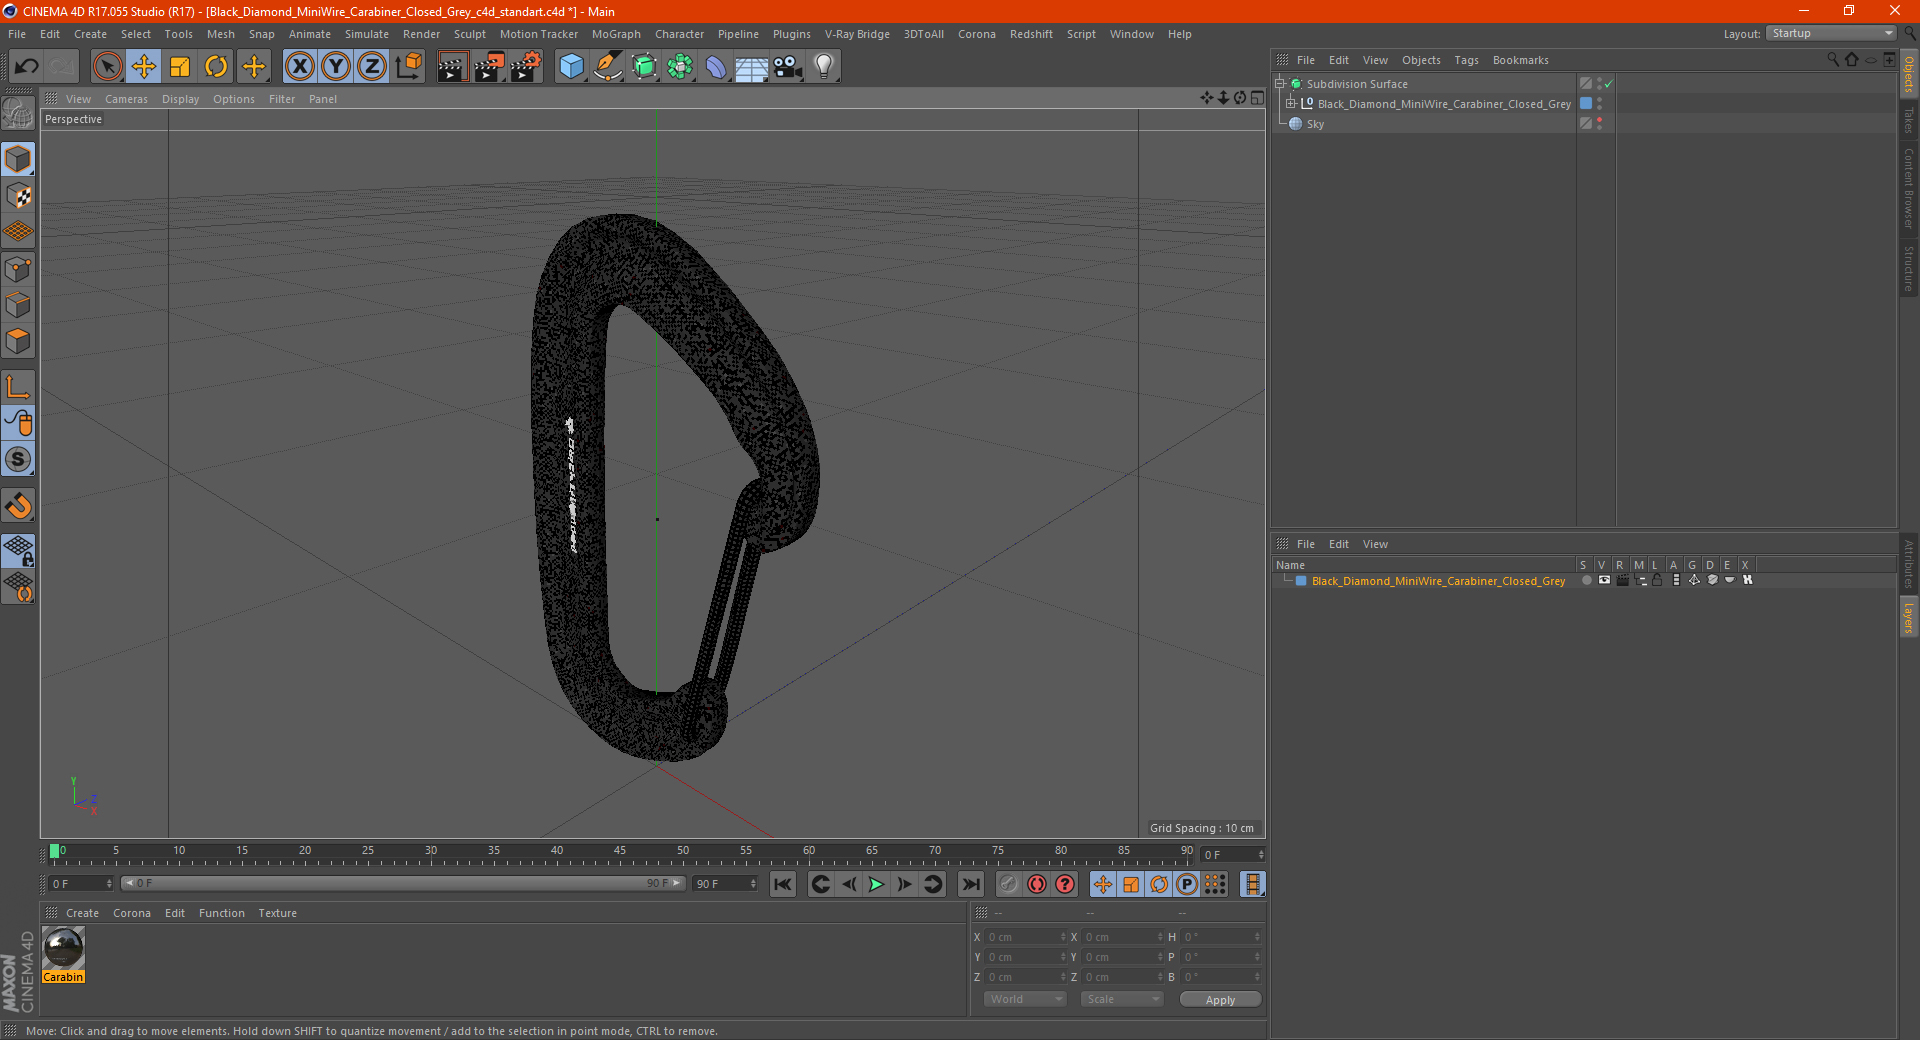This screenshot has width=1920, height=1040.
Task: Select the Move tool in the toolbar
Action: point(144,67)
